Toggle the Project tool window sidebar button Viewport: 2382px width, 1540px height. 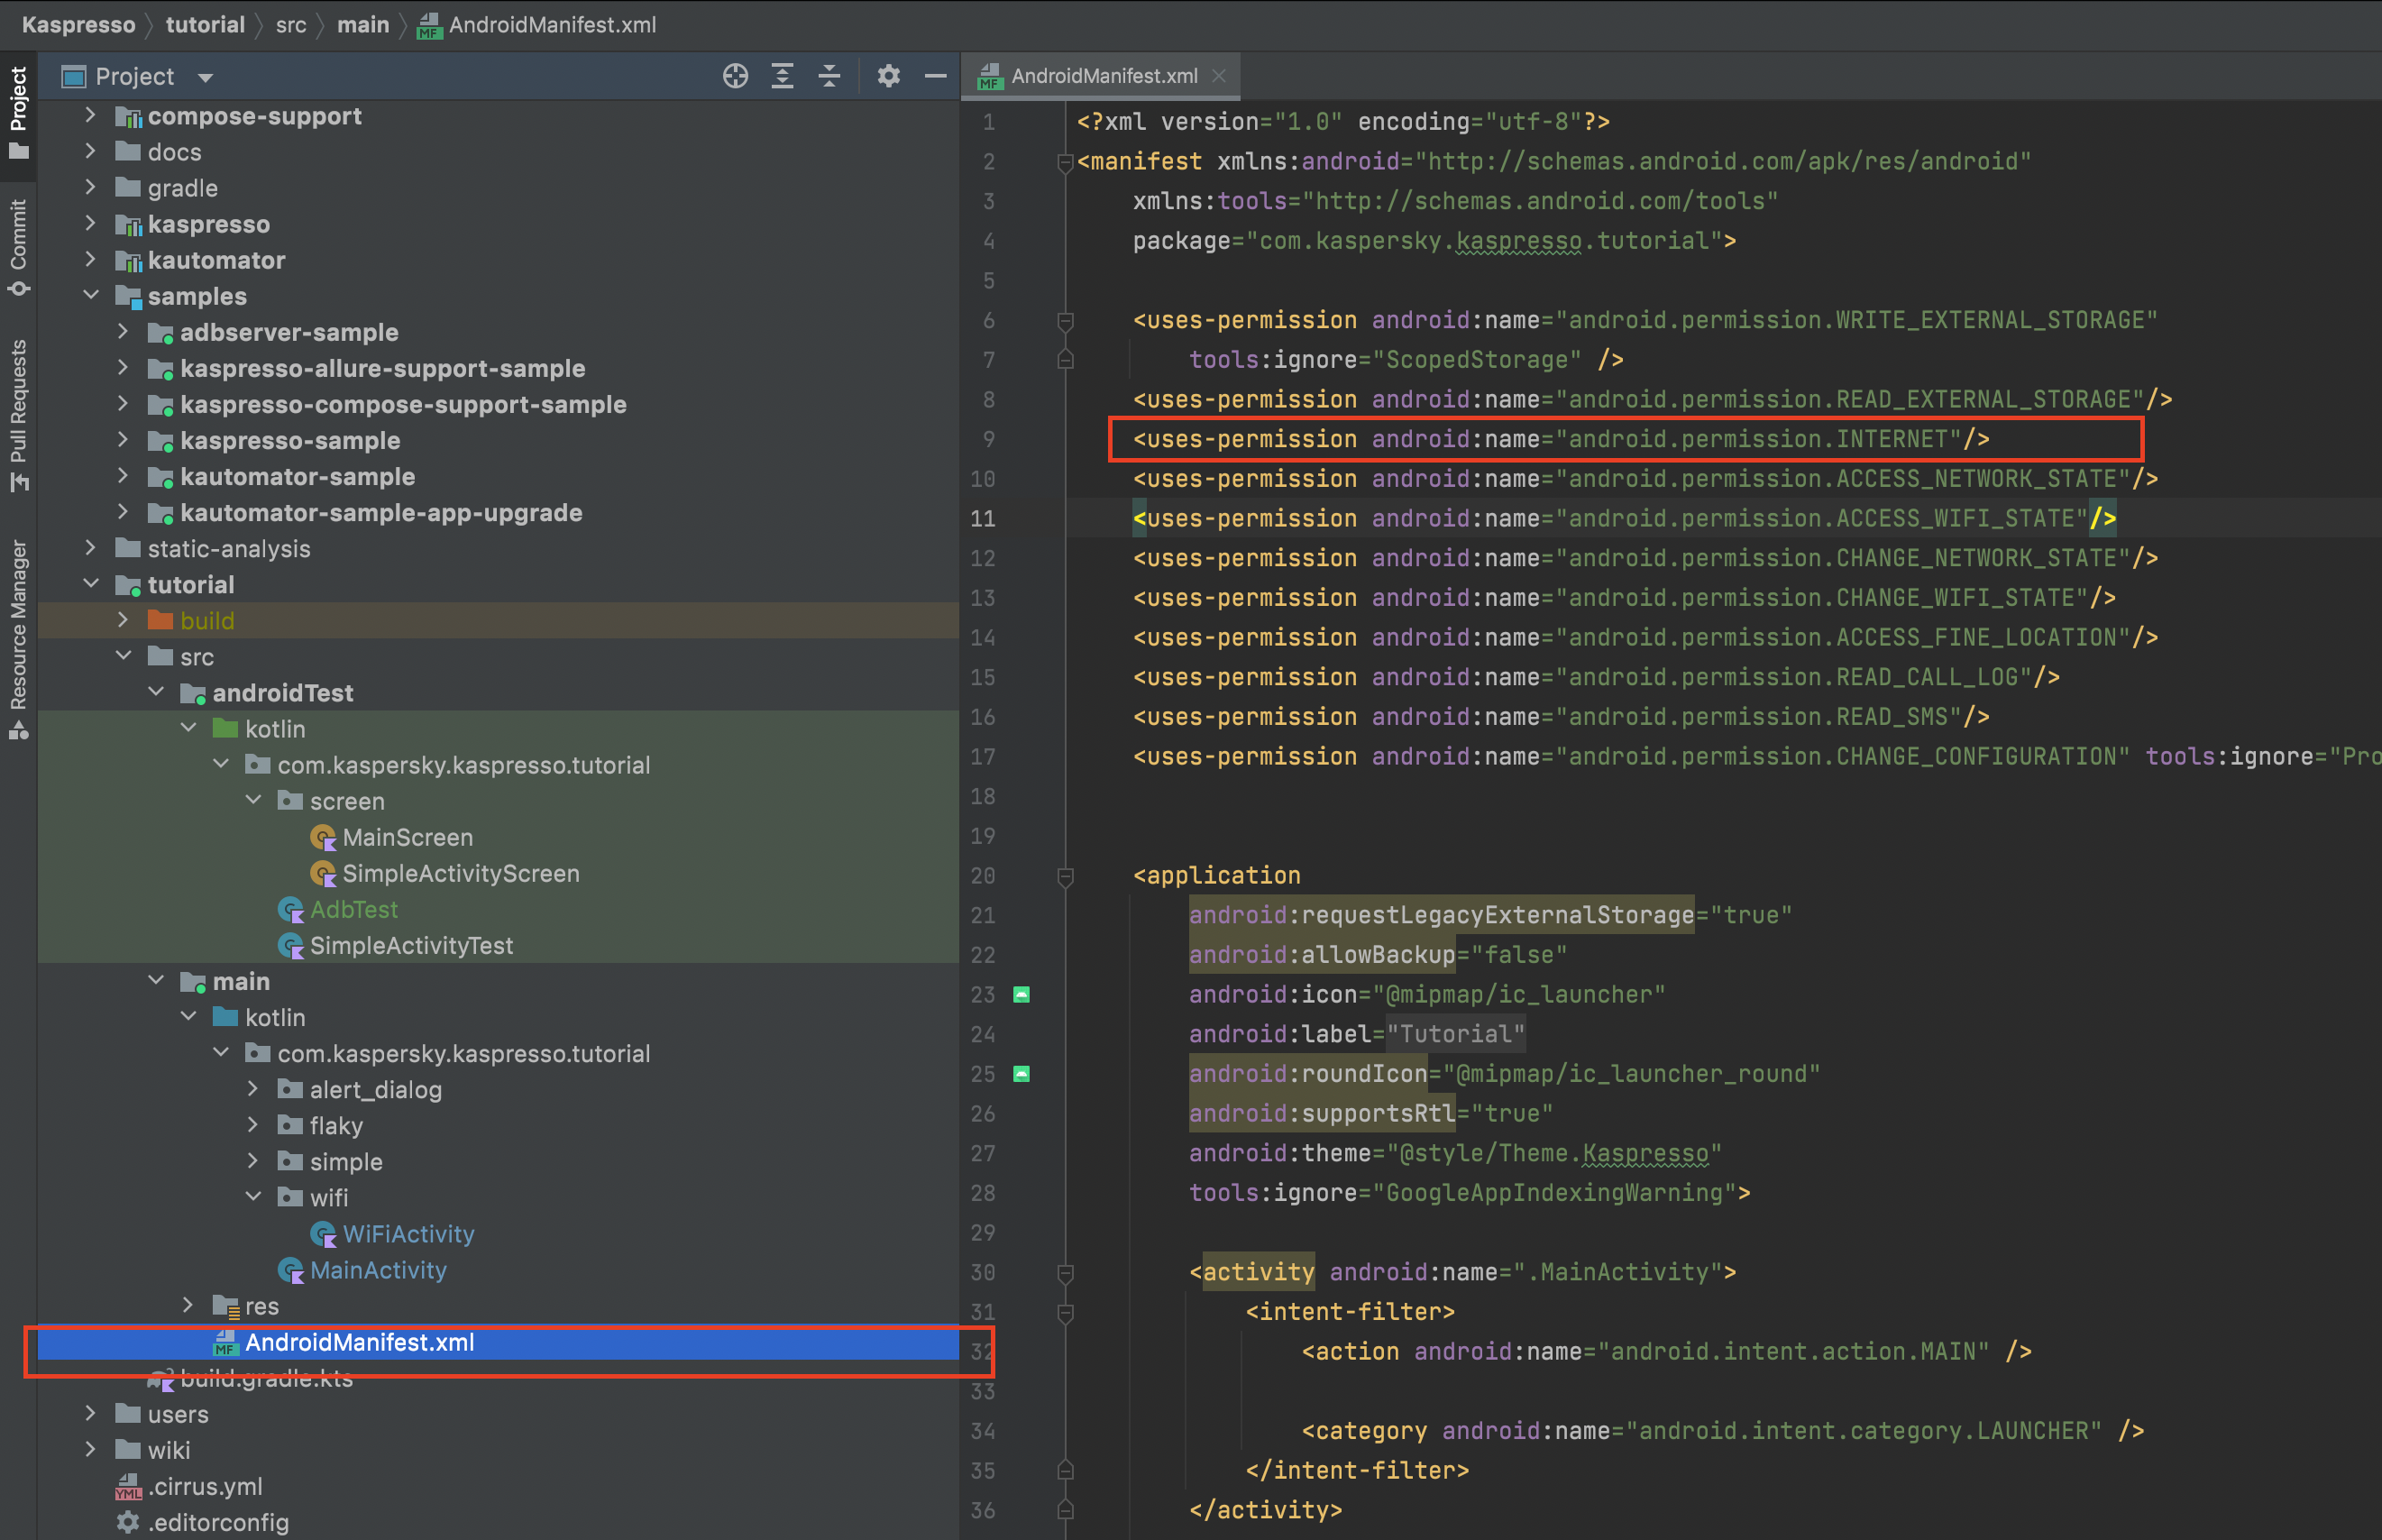coord(18,112)
